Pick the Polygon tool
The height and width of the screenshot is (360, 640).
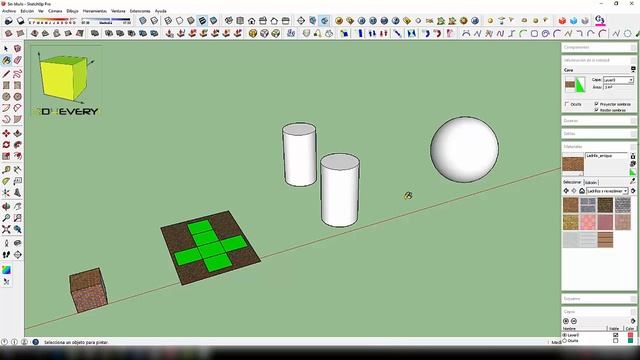click(x=17, y=97)
